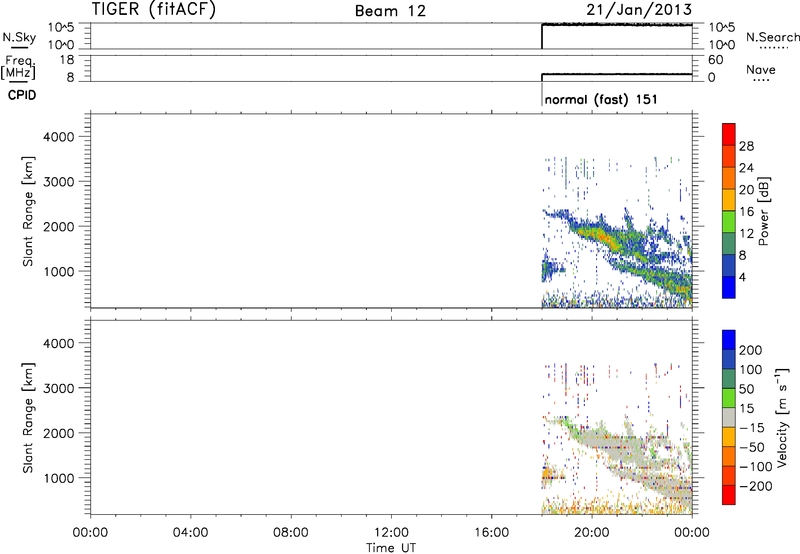The image size is (800, 554).
Task: Select the "Freq. [MHz]" axis label
Action: (x=18, y=67)
